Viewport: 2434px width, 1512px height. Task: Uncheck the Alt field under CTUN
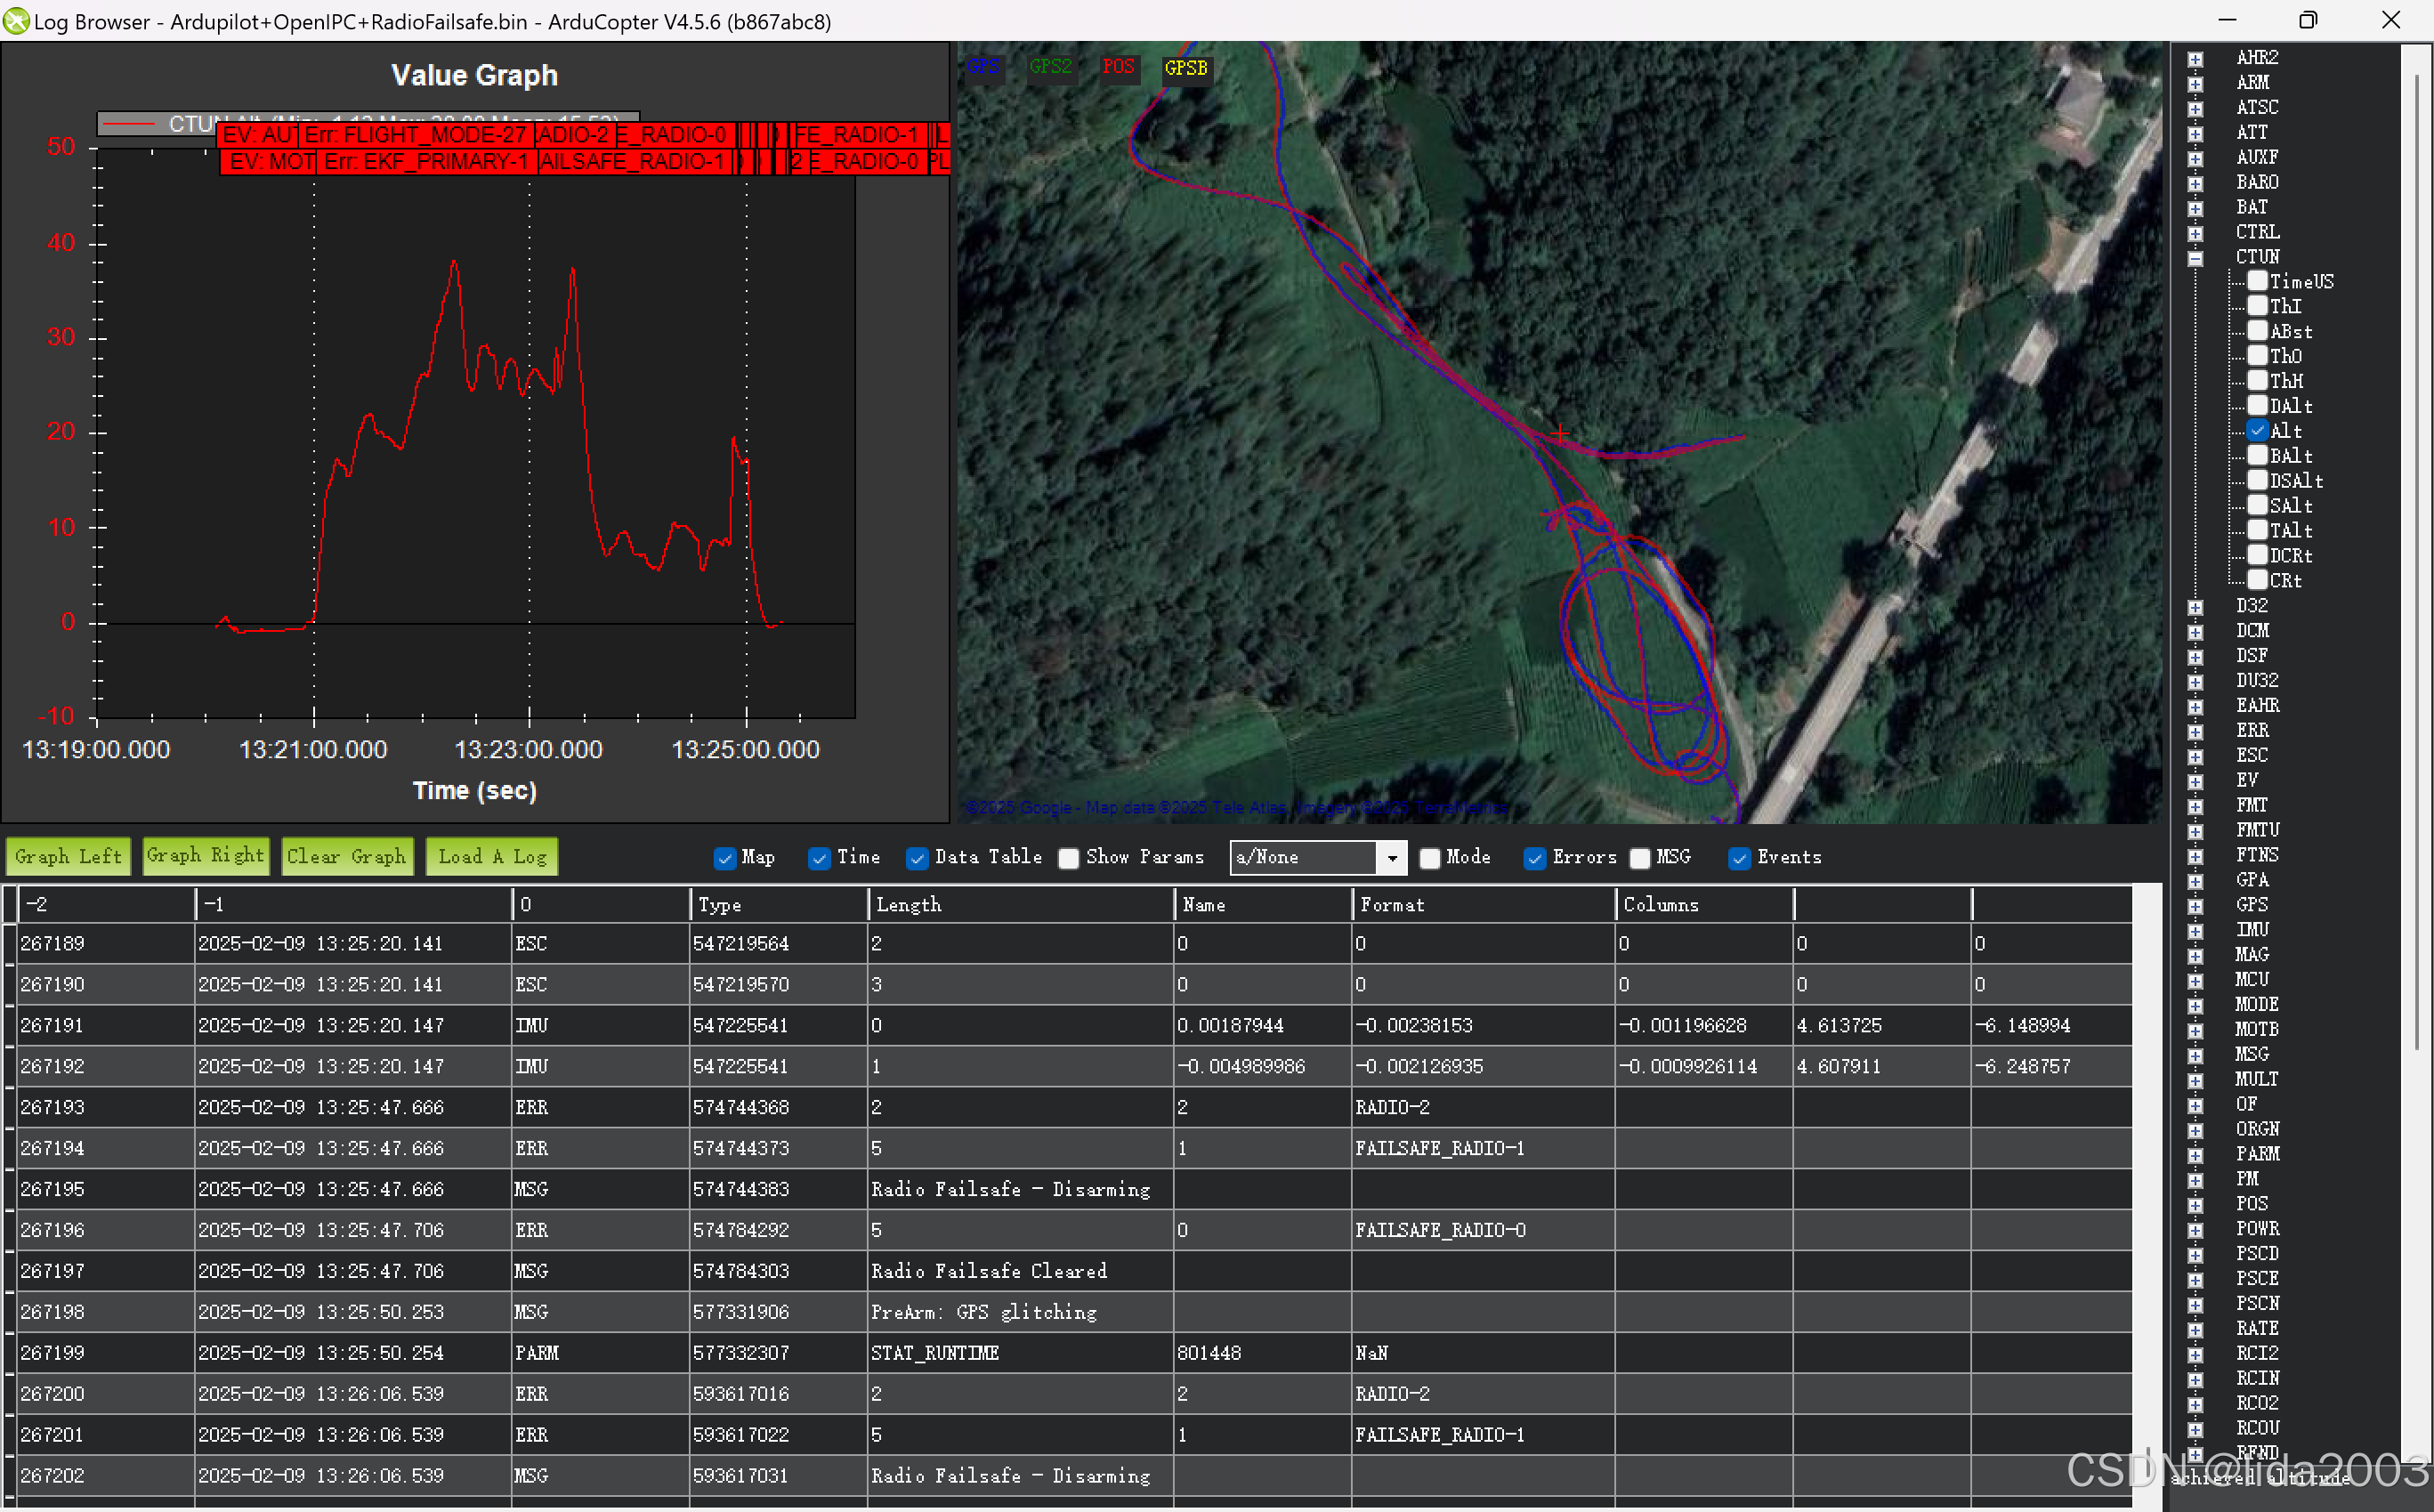pos(2257,431)
